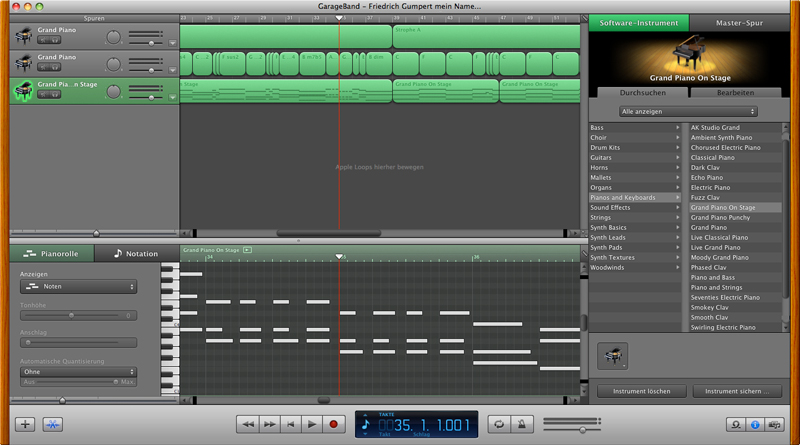Click the Anschlag velocity slider

(x=78, y=342)
